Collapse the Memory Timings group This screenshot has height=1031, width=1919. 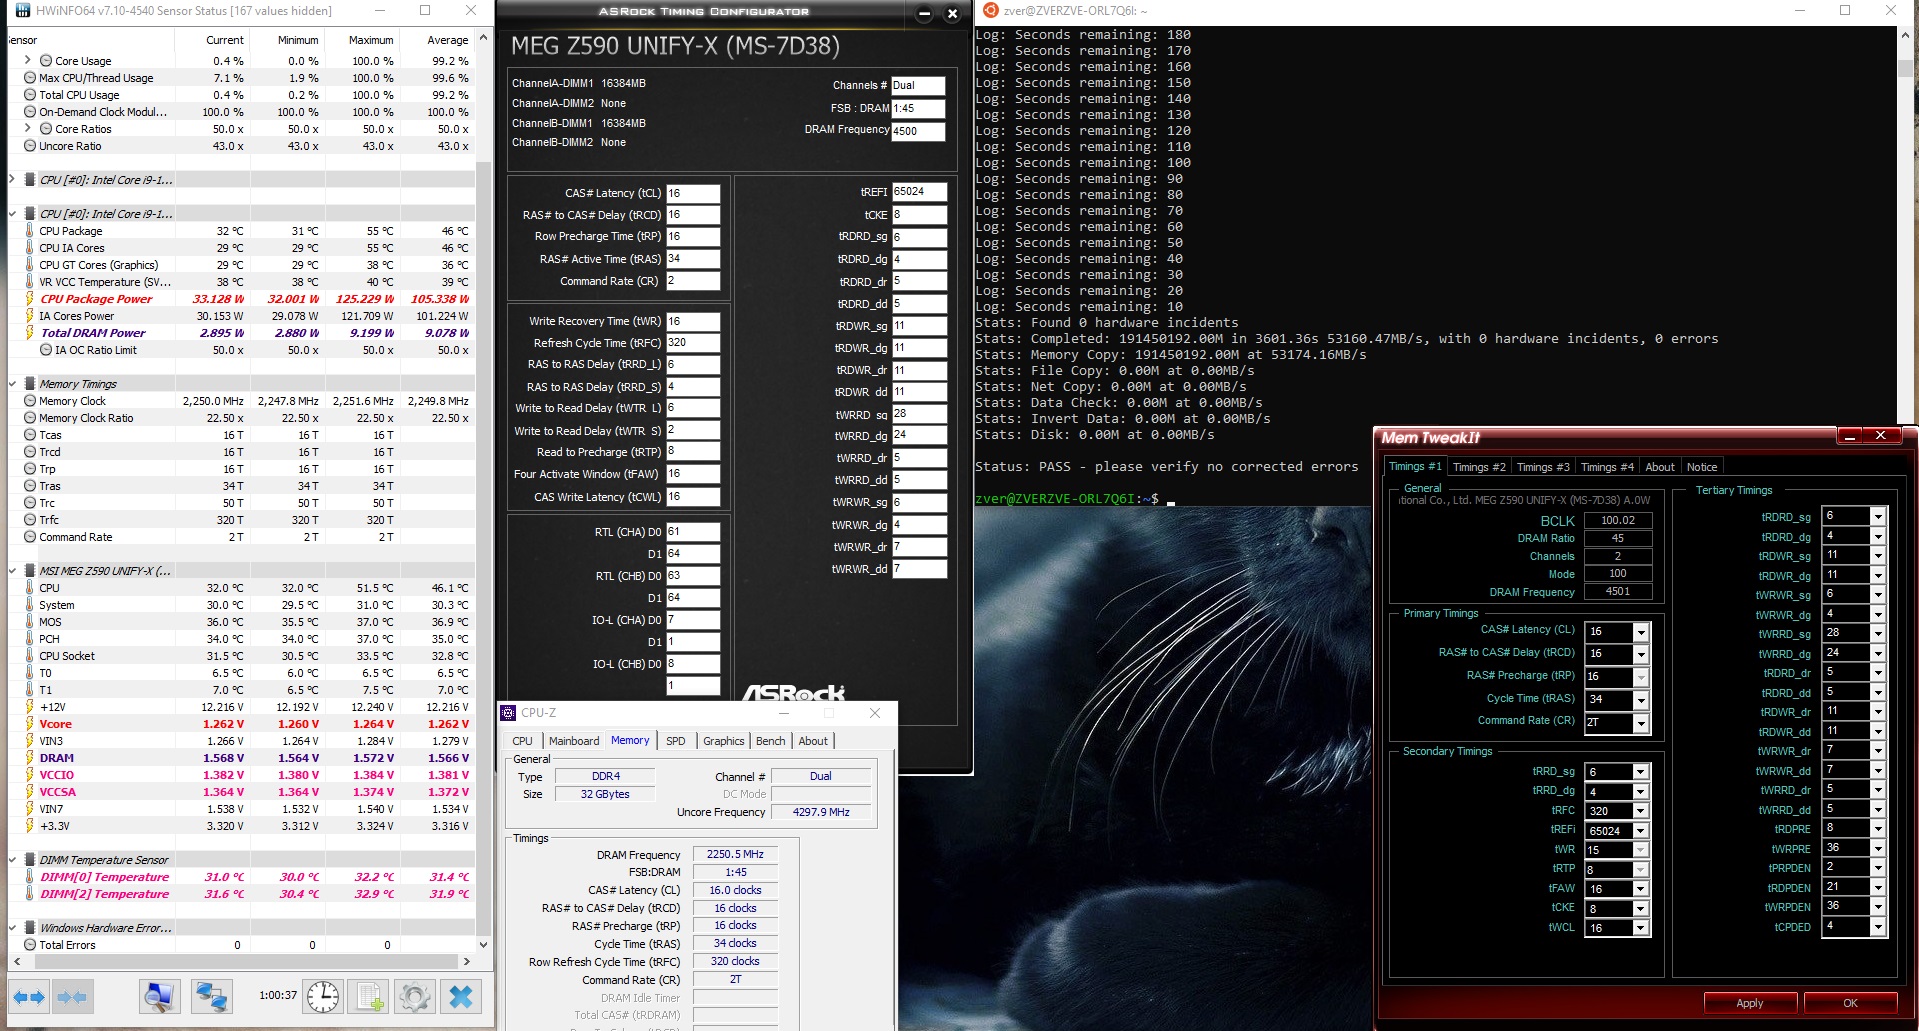[x=12, y=384]
